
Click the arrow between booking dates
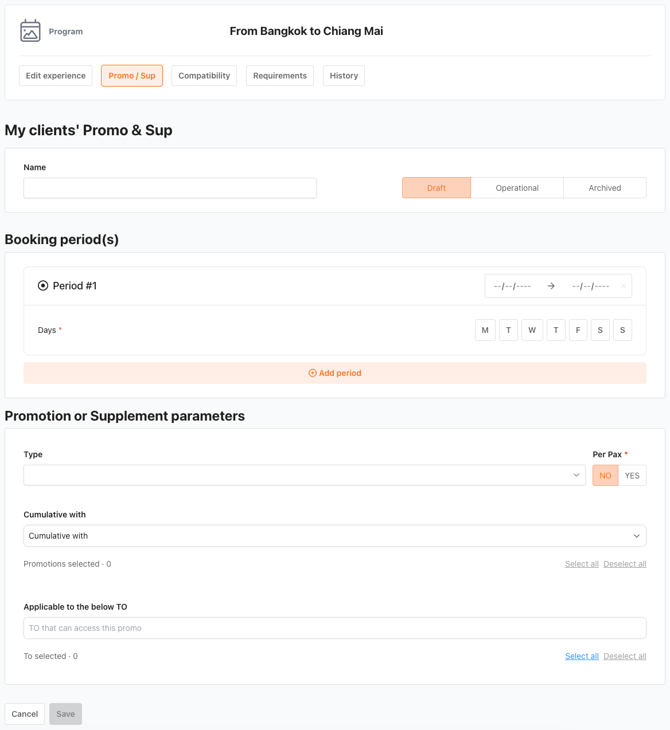pos(551,286)
